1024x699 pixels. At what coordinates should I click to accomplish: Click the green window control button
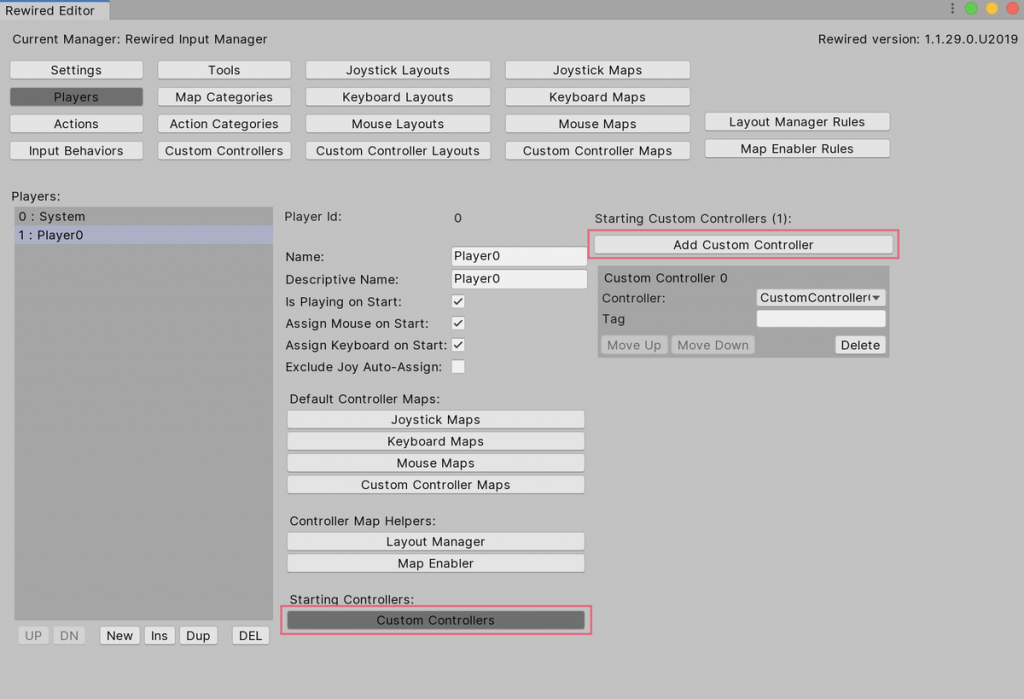click(x=971, y=8)
